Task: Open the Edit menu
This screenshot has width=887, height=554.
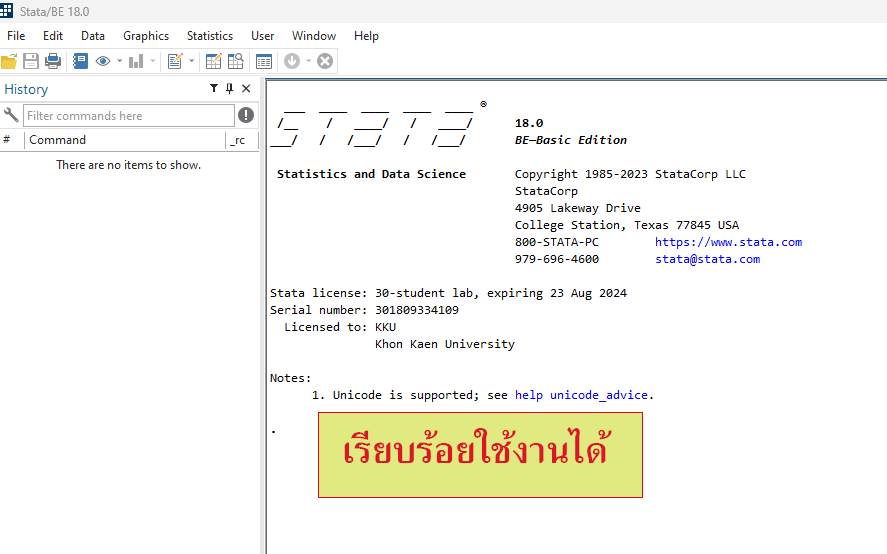Action: (x=53, y=36)
